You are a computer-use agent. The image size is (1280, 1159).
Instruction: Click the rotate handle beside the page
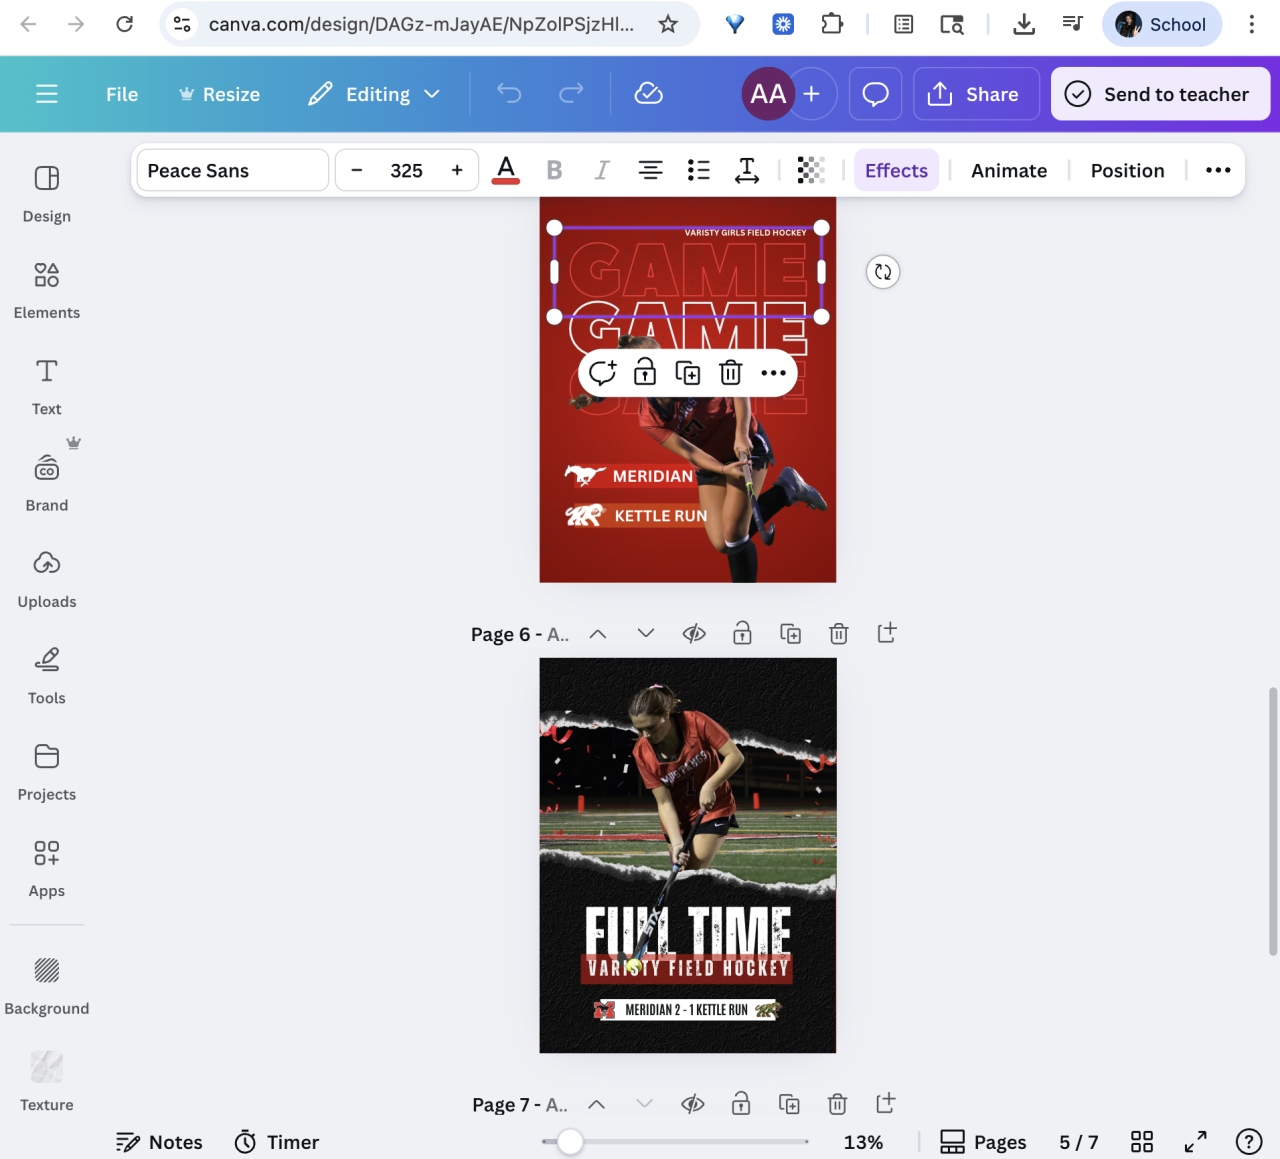tap(883, 272)
